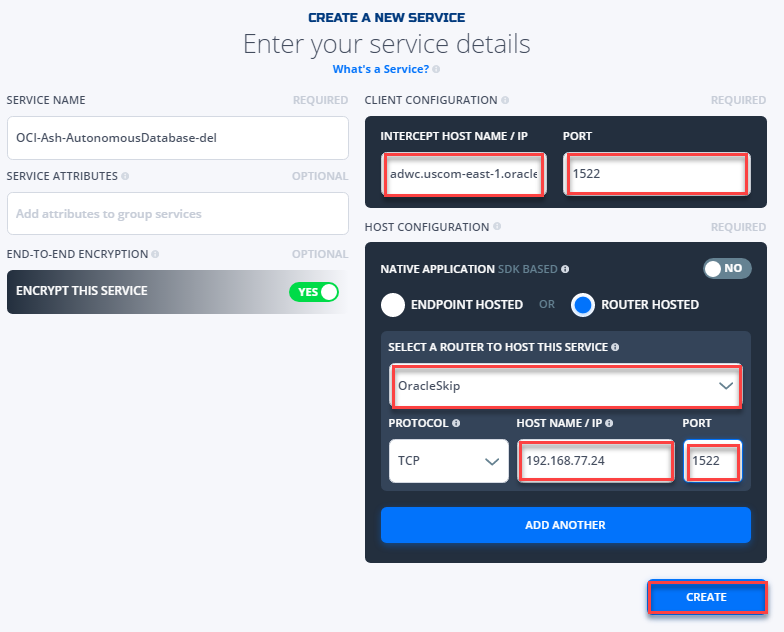The width and height of the screenshot is (784, 632).
Task: Click the host configuration Port 1522 field
Action: tap(712, 460)
